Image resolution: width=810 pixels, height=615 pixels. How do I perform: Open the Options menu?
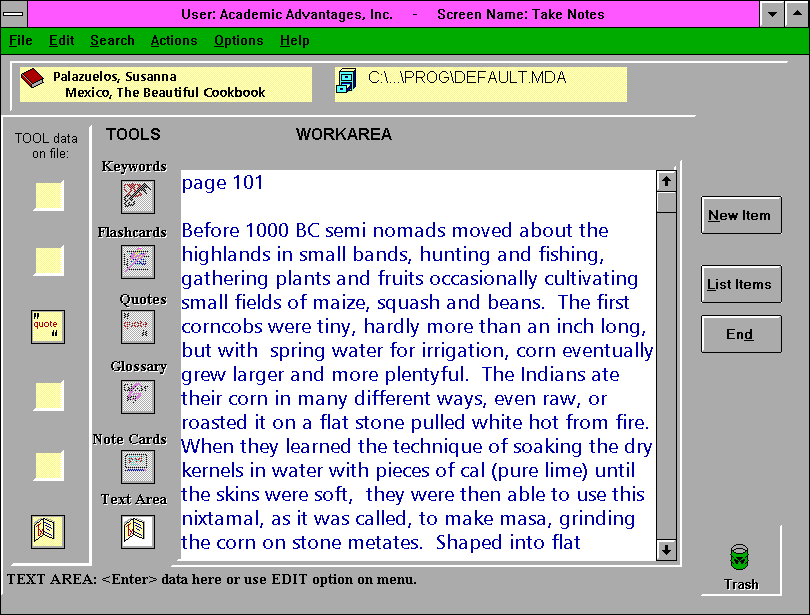click(x=238, y=41)
